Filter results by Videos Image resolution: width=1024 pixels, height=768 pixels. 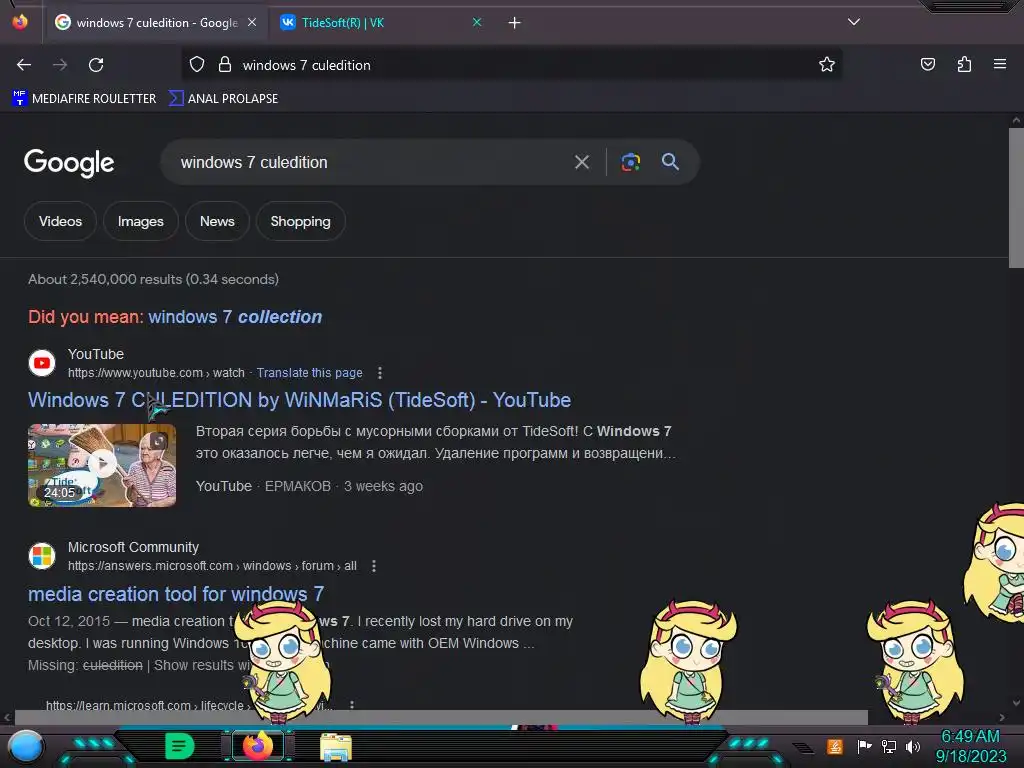[x=60, y=221]
